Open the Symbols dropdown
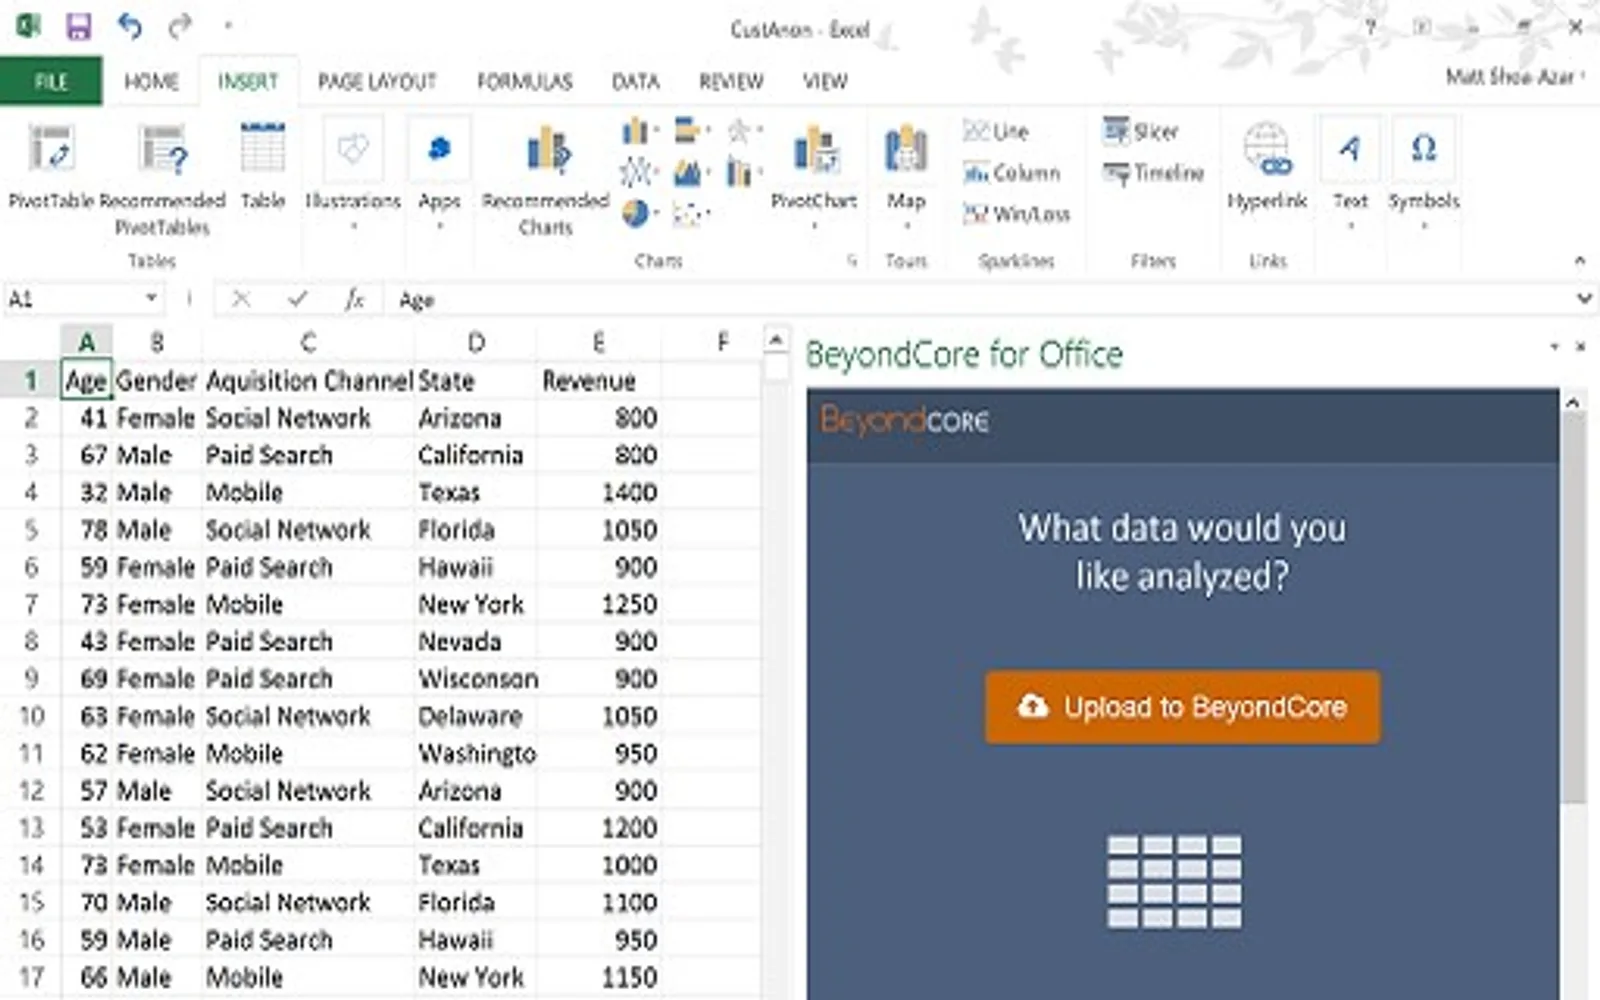The height and width of the screenshot is (1000, 1600). [1424, 175]
